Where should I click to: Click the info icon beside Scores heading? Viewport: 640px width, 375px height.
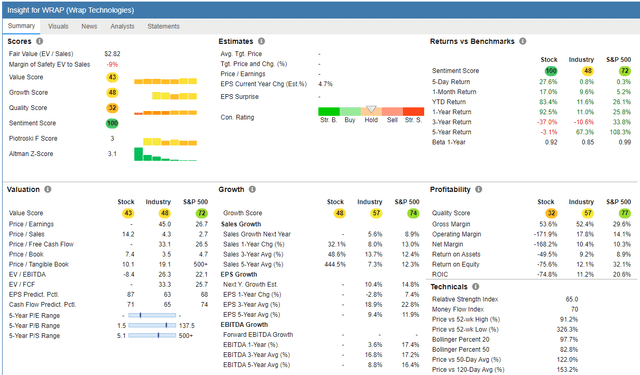(40, 41)
